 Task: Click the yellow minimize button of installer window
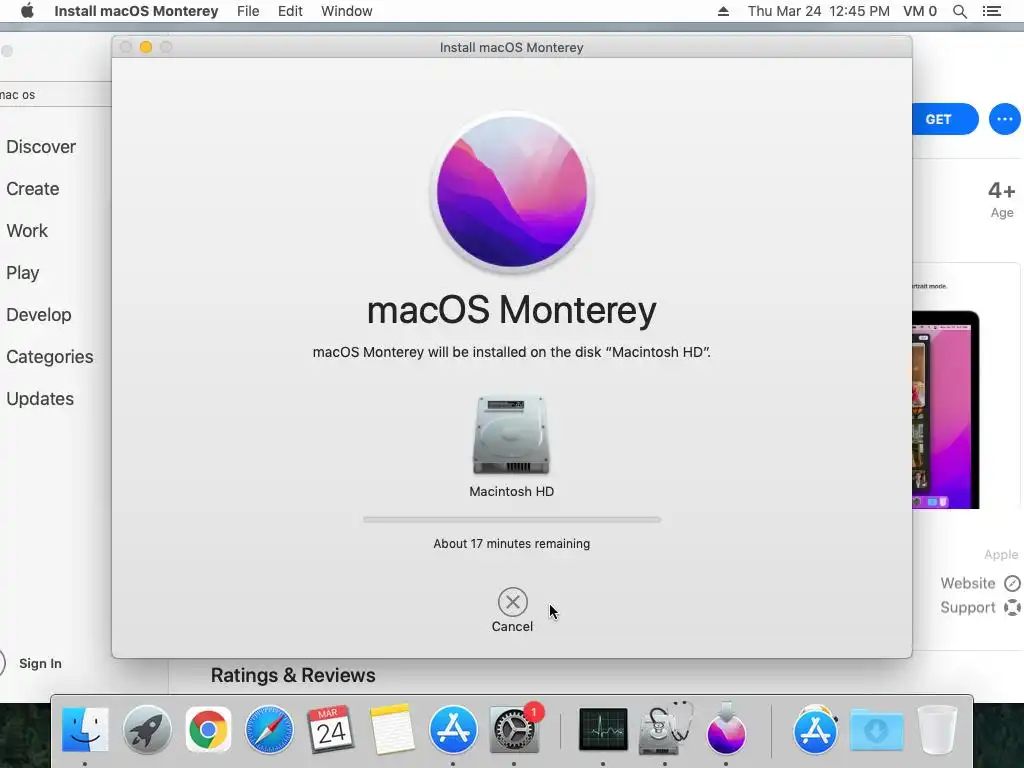[146, 47]
